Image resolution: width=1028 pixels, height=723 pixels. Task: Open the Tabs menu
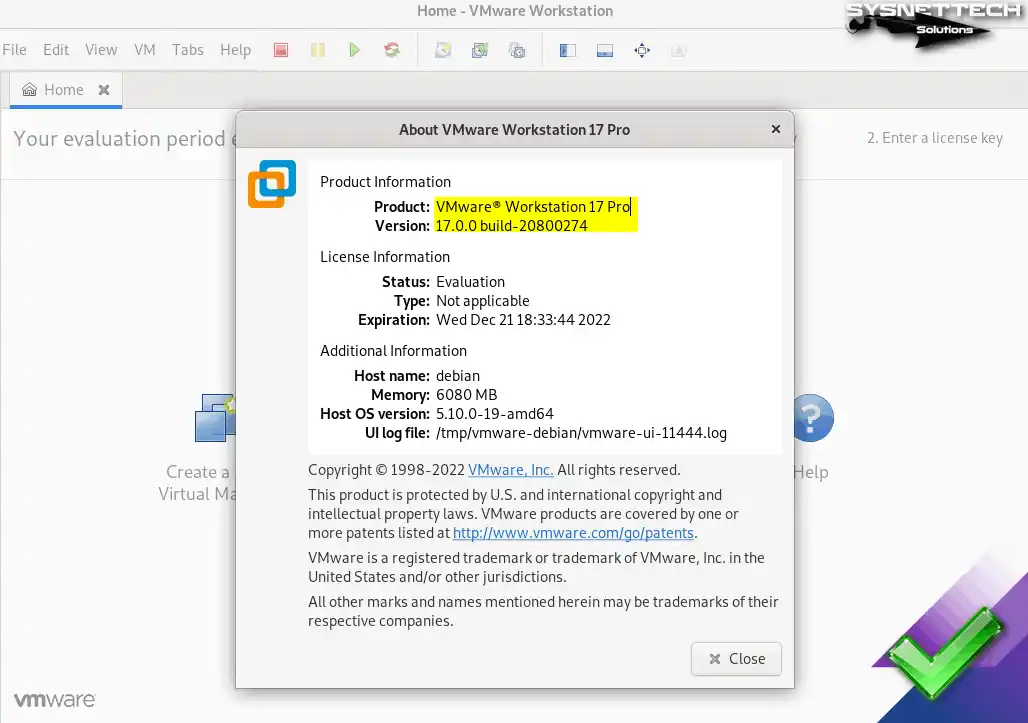[x=187, y=50]
